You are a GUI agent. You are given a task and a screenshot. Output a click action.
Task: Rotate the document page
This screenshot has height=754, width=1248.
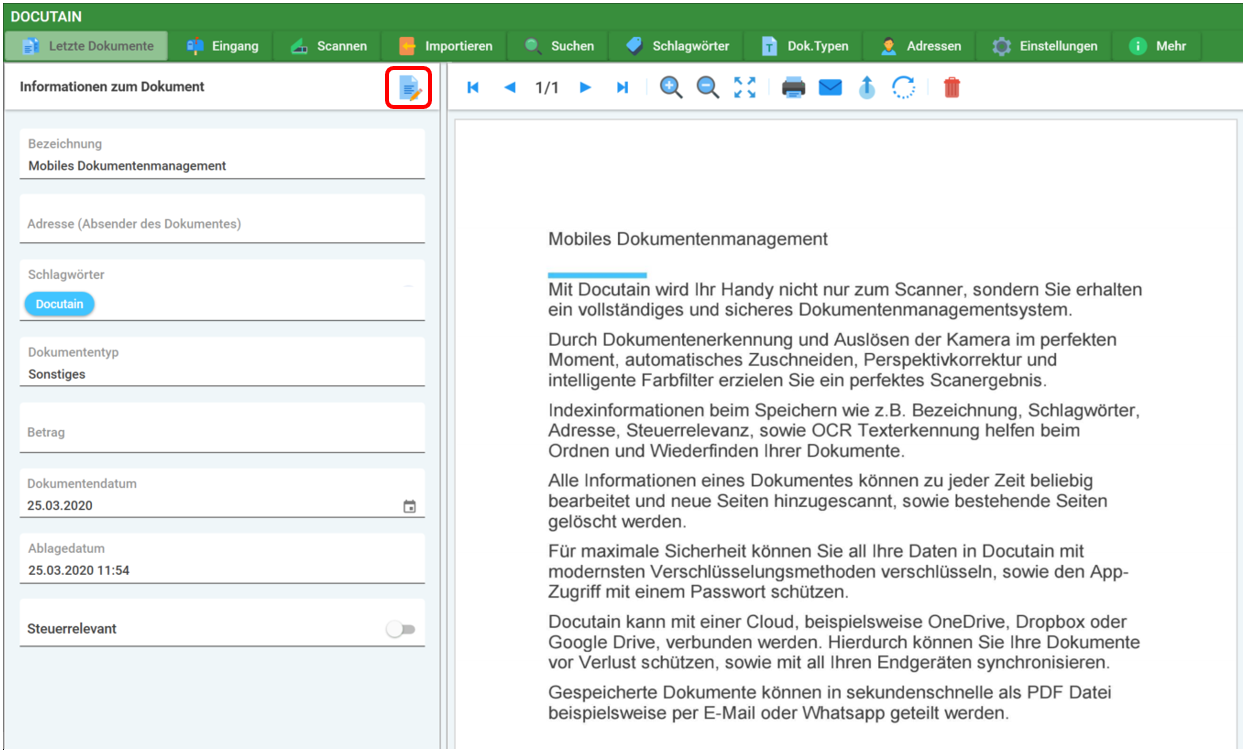coord(904,88)
